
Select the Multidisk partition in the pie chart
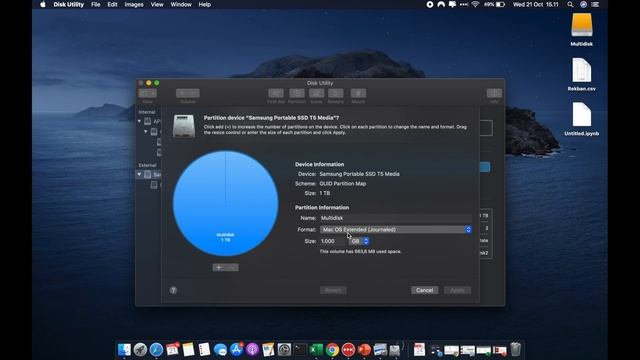[x=225, y=203]
